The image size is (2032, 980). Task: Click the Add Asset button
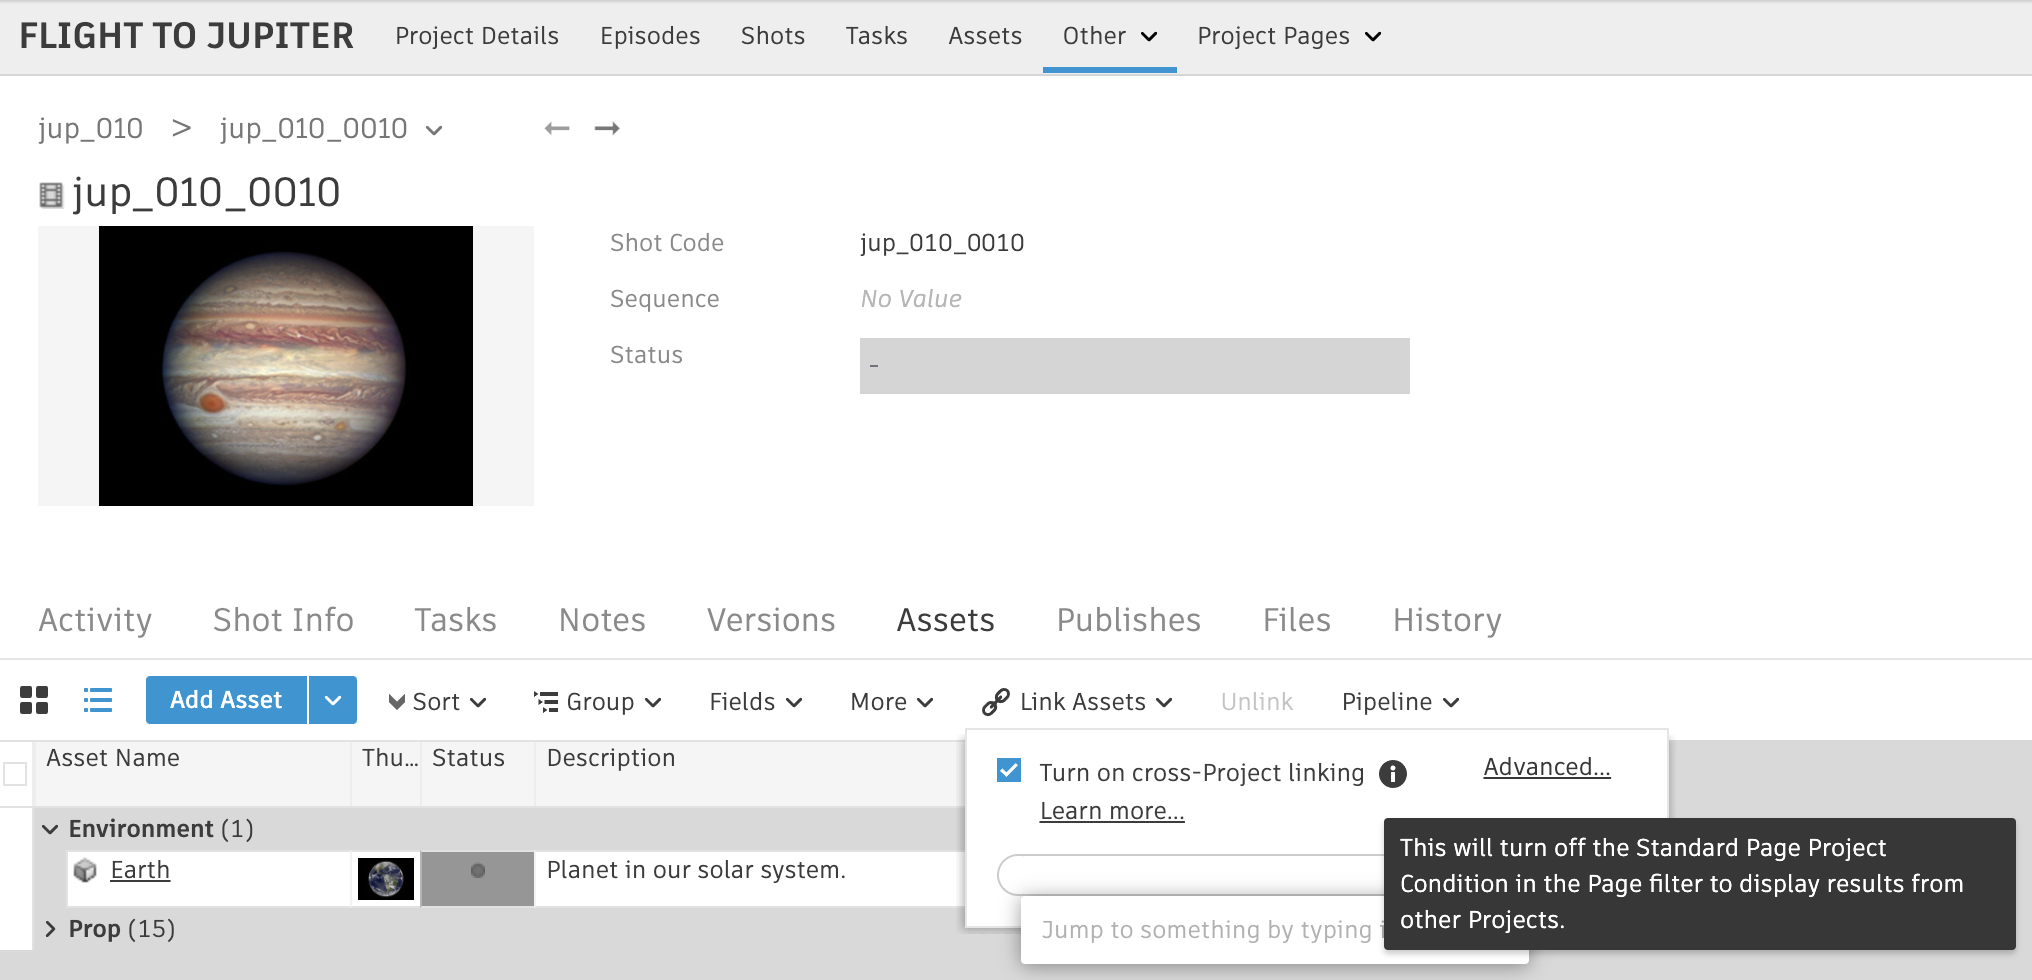tap(226, 700)
